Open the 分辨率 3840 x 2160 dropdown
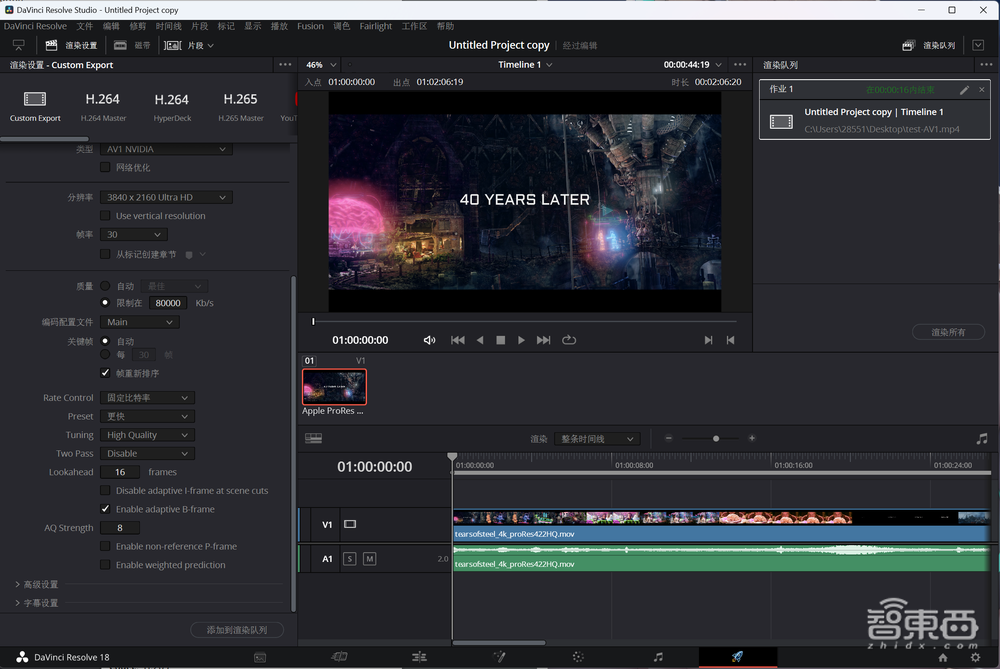Viewport: 1000px width, 669px height. tap(167, 198)
